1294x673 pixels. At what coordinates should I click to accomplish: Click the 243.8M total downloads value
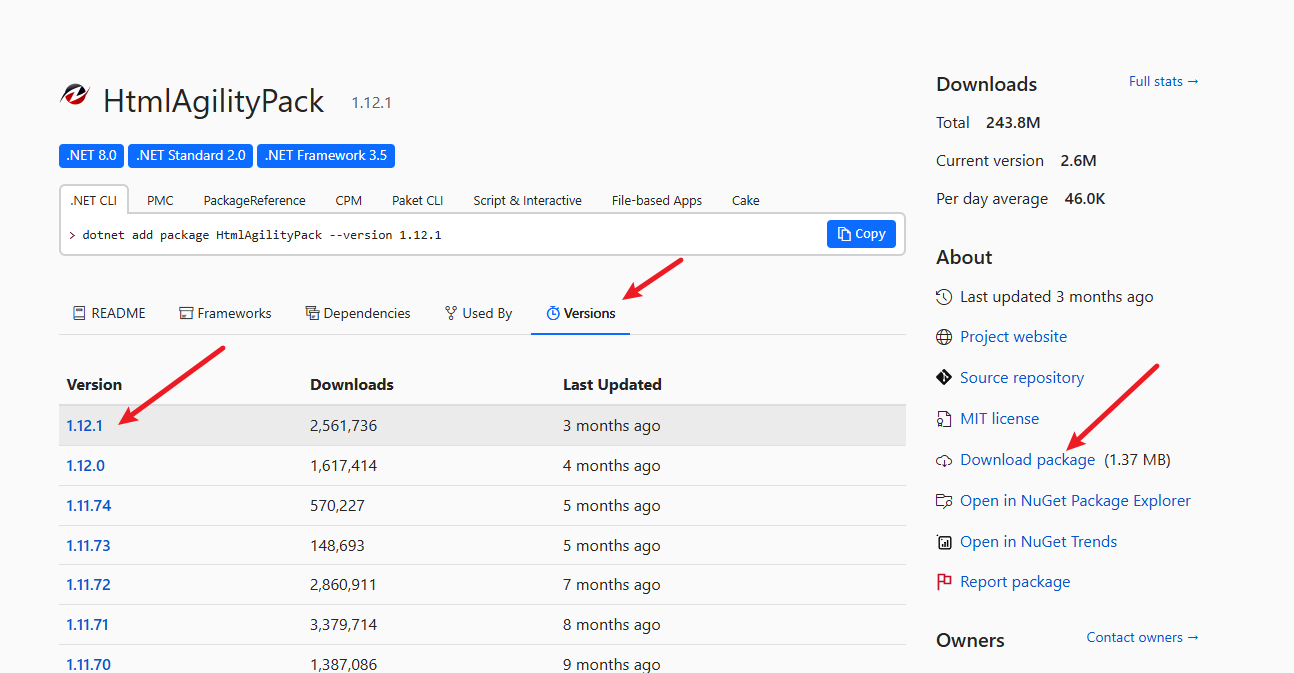[x=1013, y=123]
